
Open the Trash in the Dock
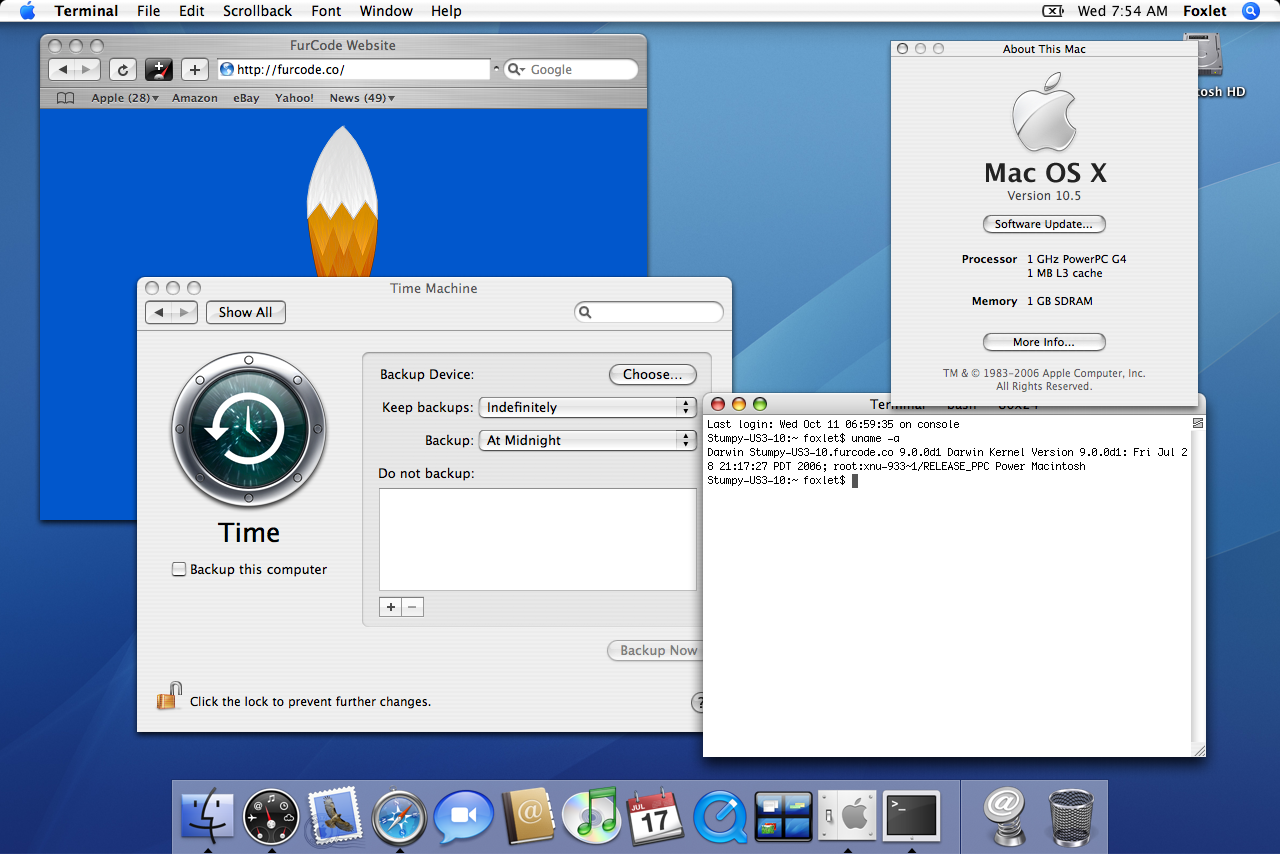click(x=1071, y=817)
